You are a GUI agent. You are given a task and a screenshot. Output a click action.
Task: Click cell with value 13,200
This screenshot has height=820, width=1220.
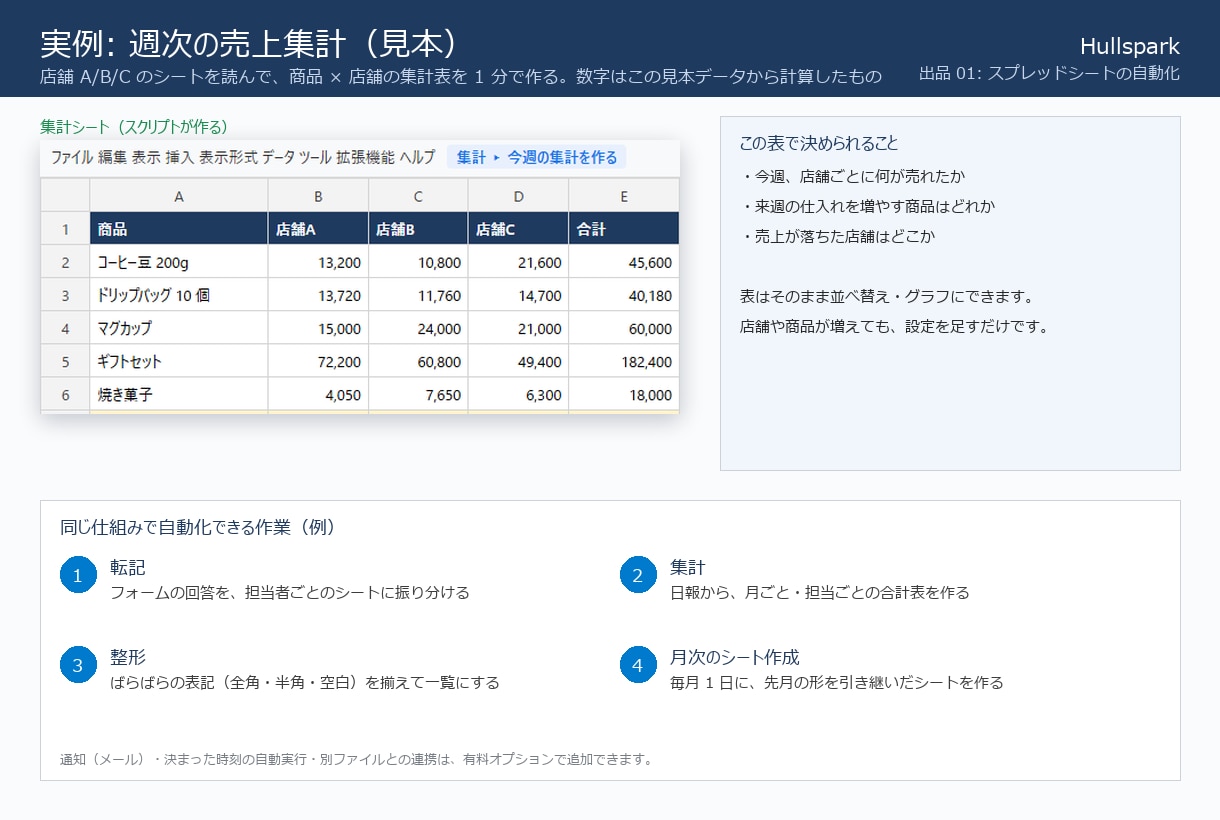[318, 262]
